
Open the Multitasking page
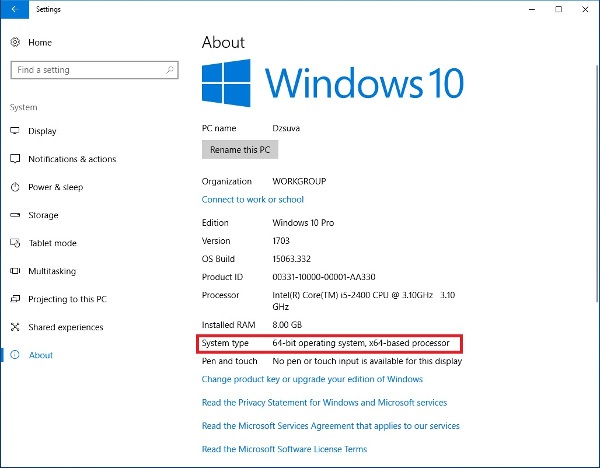(x=52, y=271)
